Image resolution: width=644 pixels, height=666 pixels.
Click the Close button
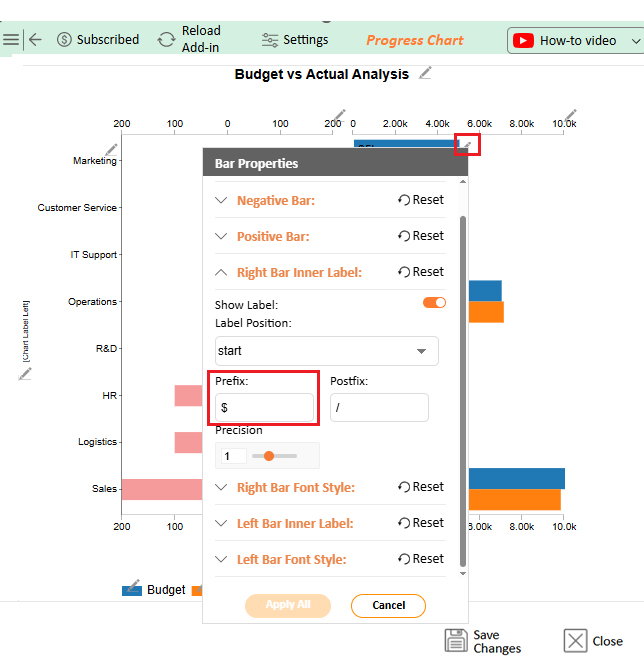pyautogui.click(x=593, y=641)
